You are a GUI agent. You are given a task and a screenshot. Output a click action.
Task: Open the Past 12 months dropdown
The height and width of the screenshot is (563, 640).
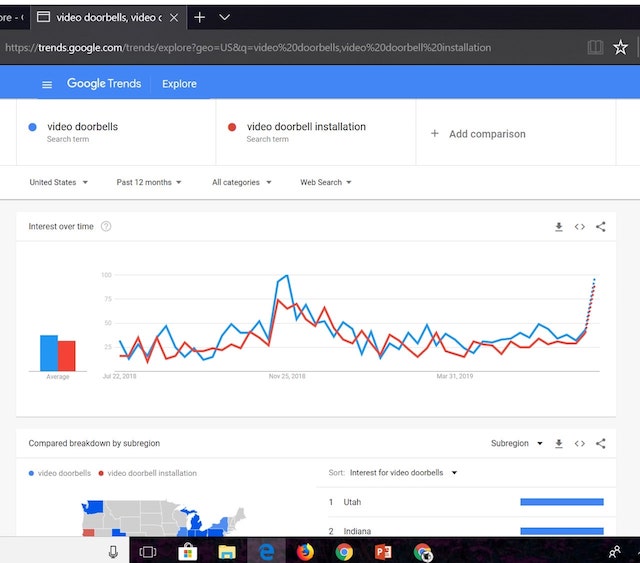click(149, 182)
